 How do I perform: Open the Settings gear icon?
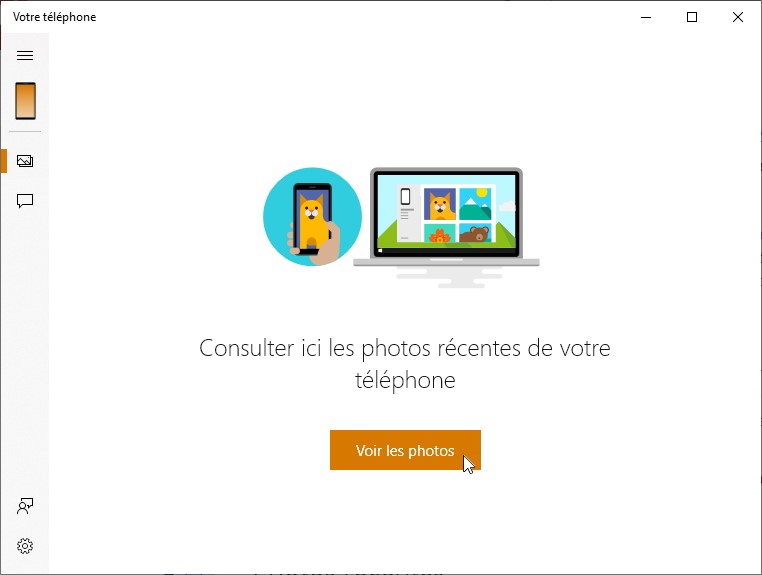point(25,546)
